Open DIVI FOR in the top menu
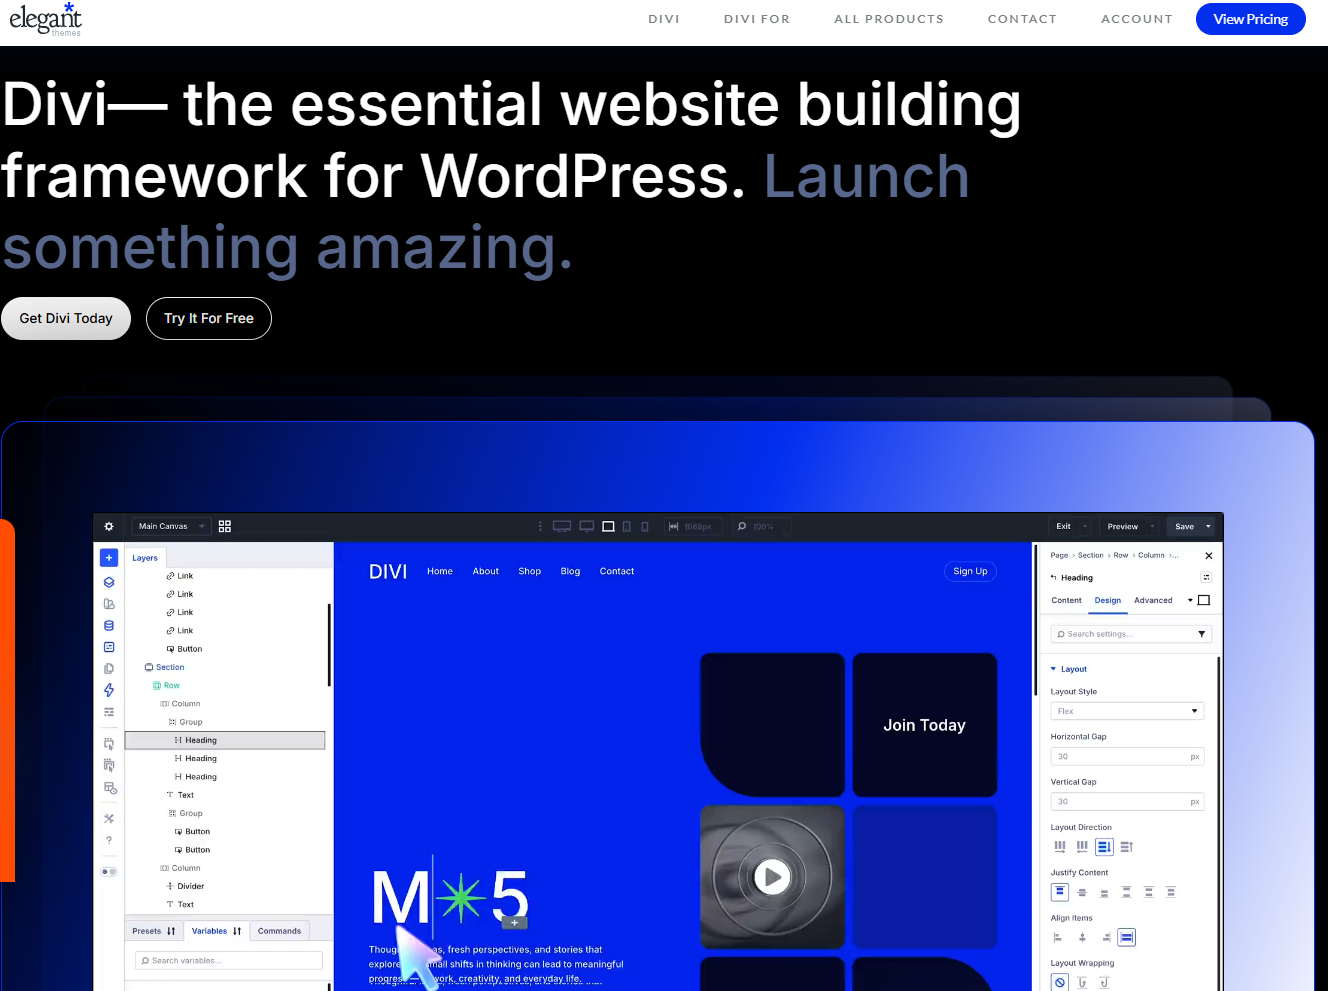Screen dimensions: 1328x991 [757, 19]
